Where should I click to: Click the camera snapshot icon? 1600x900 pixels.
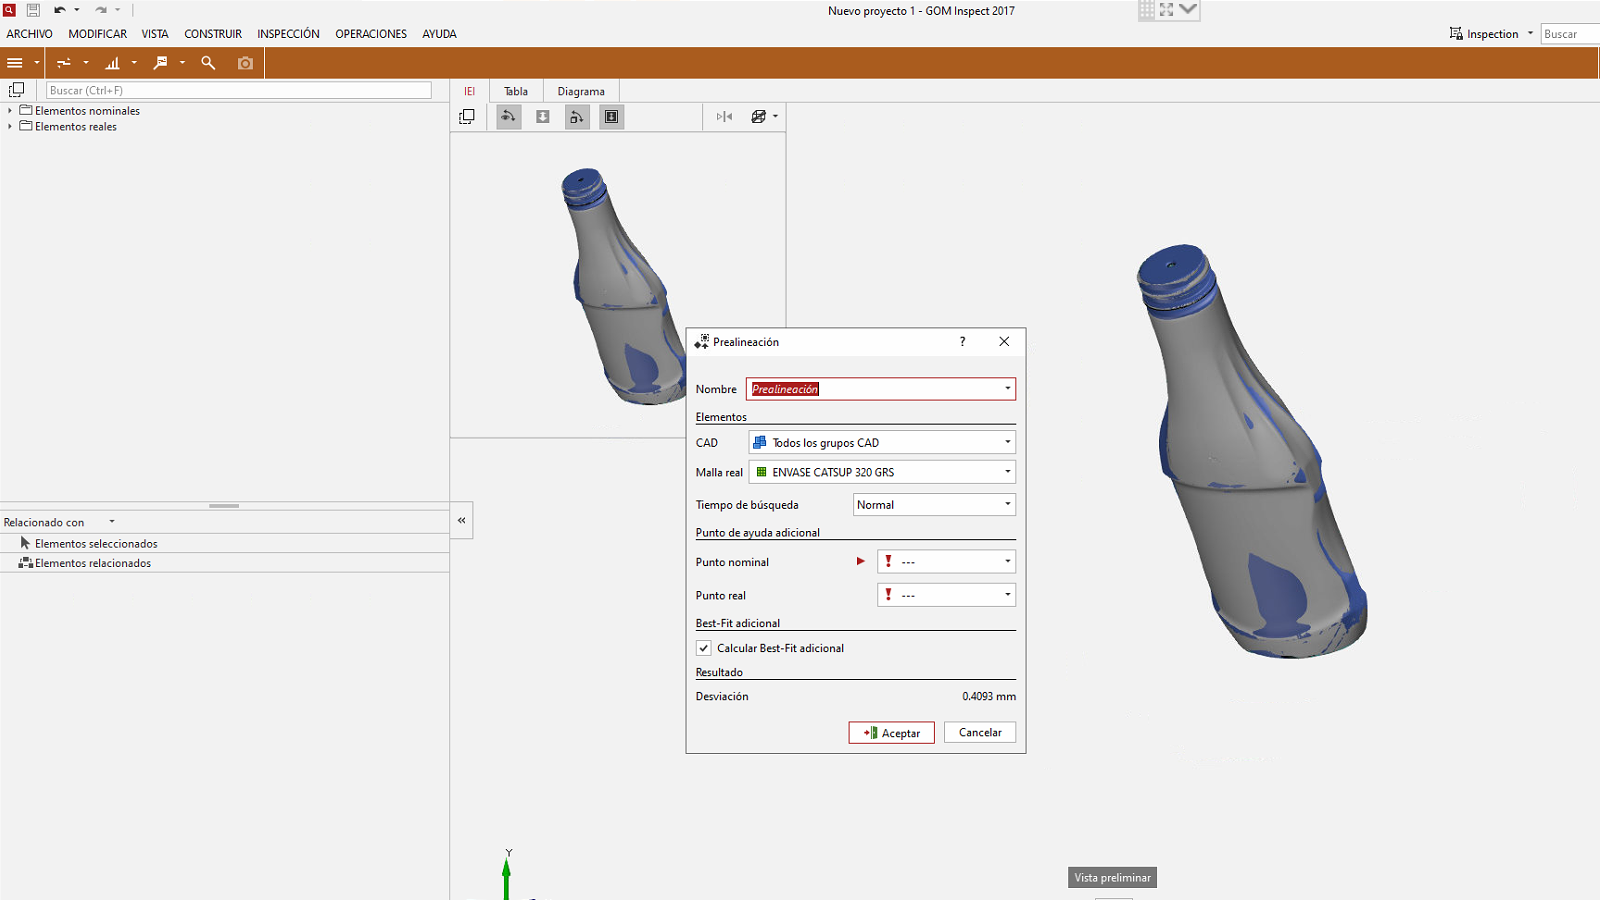[245, 63]
